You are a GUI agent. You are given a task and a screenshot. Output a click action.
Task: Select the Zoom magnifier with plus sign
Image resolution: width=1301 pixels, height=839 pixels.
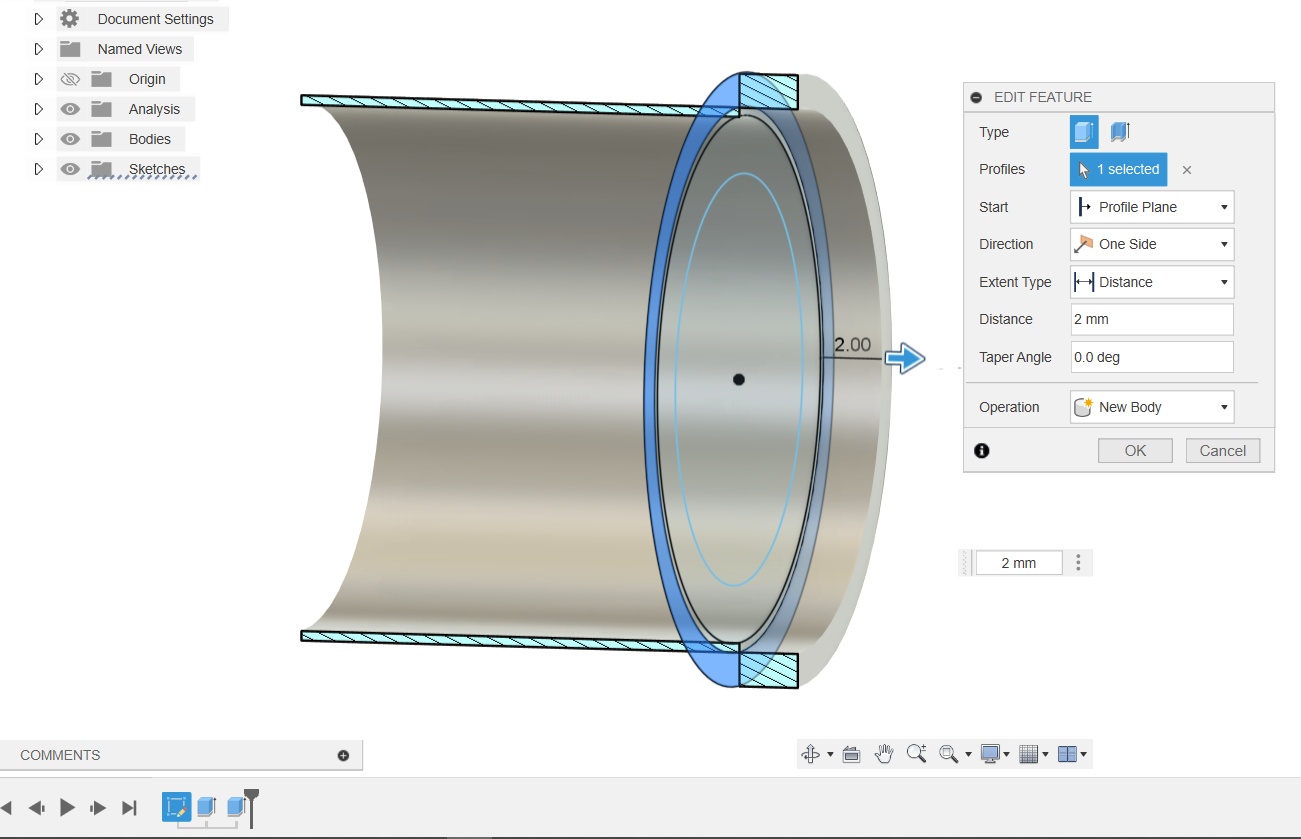click(x=916, y=754)
